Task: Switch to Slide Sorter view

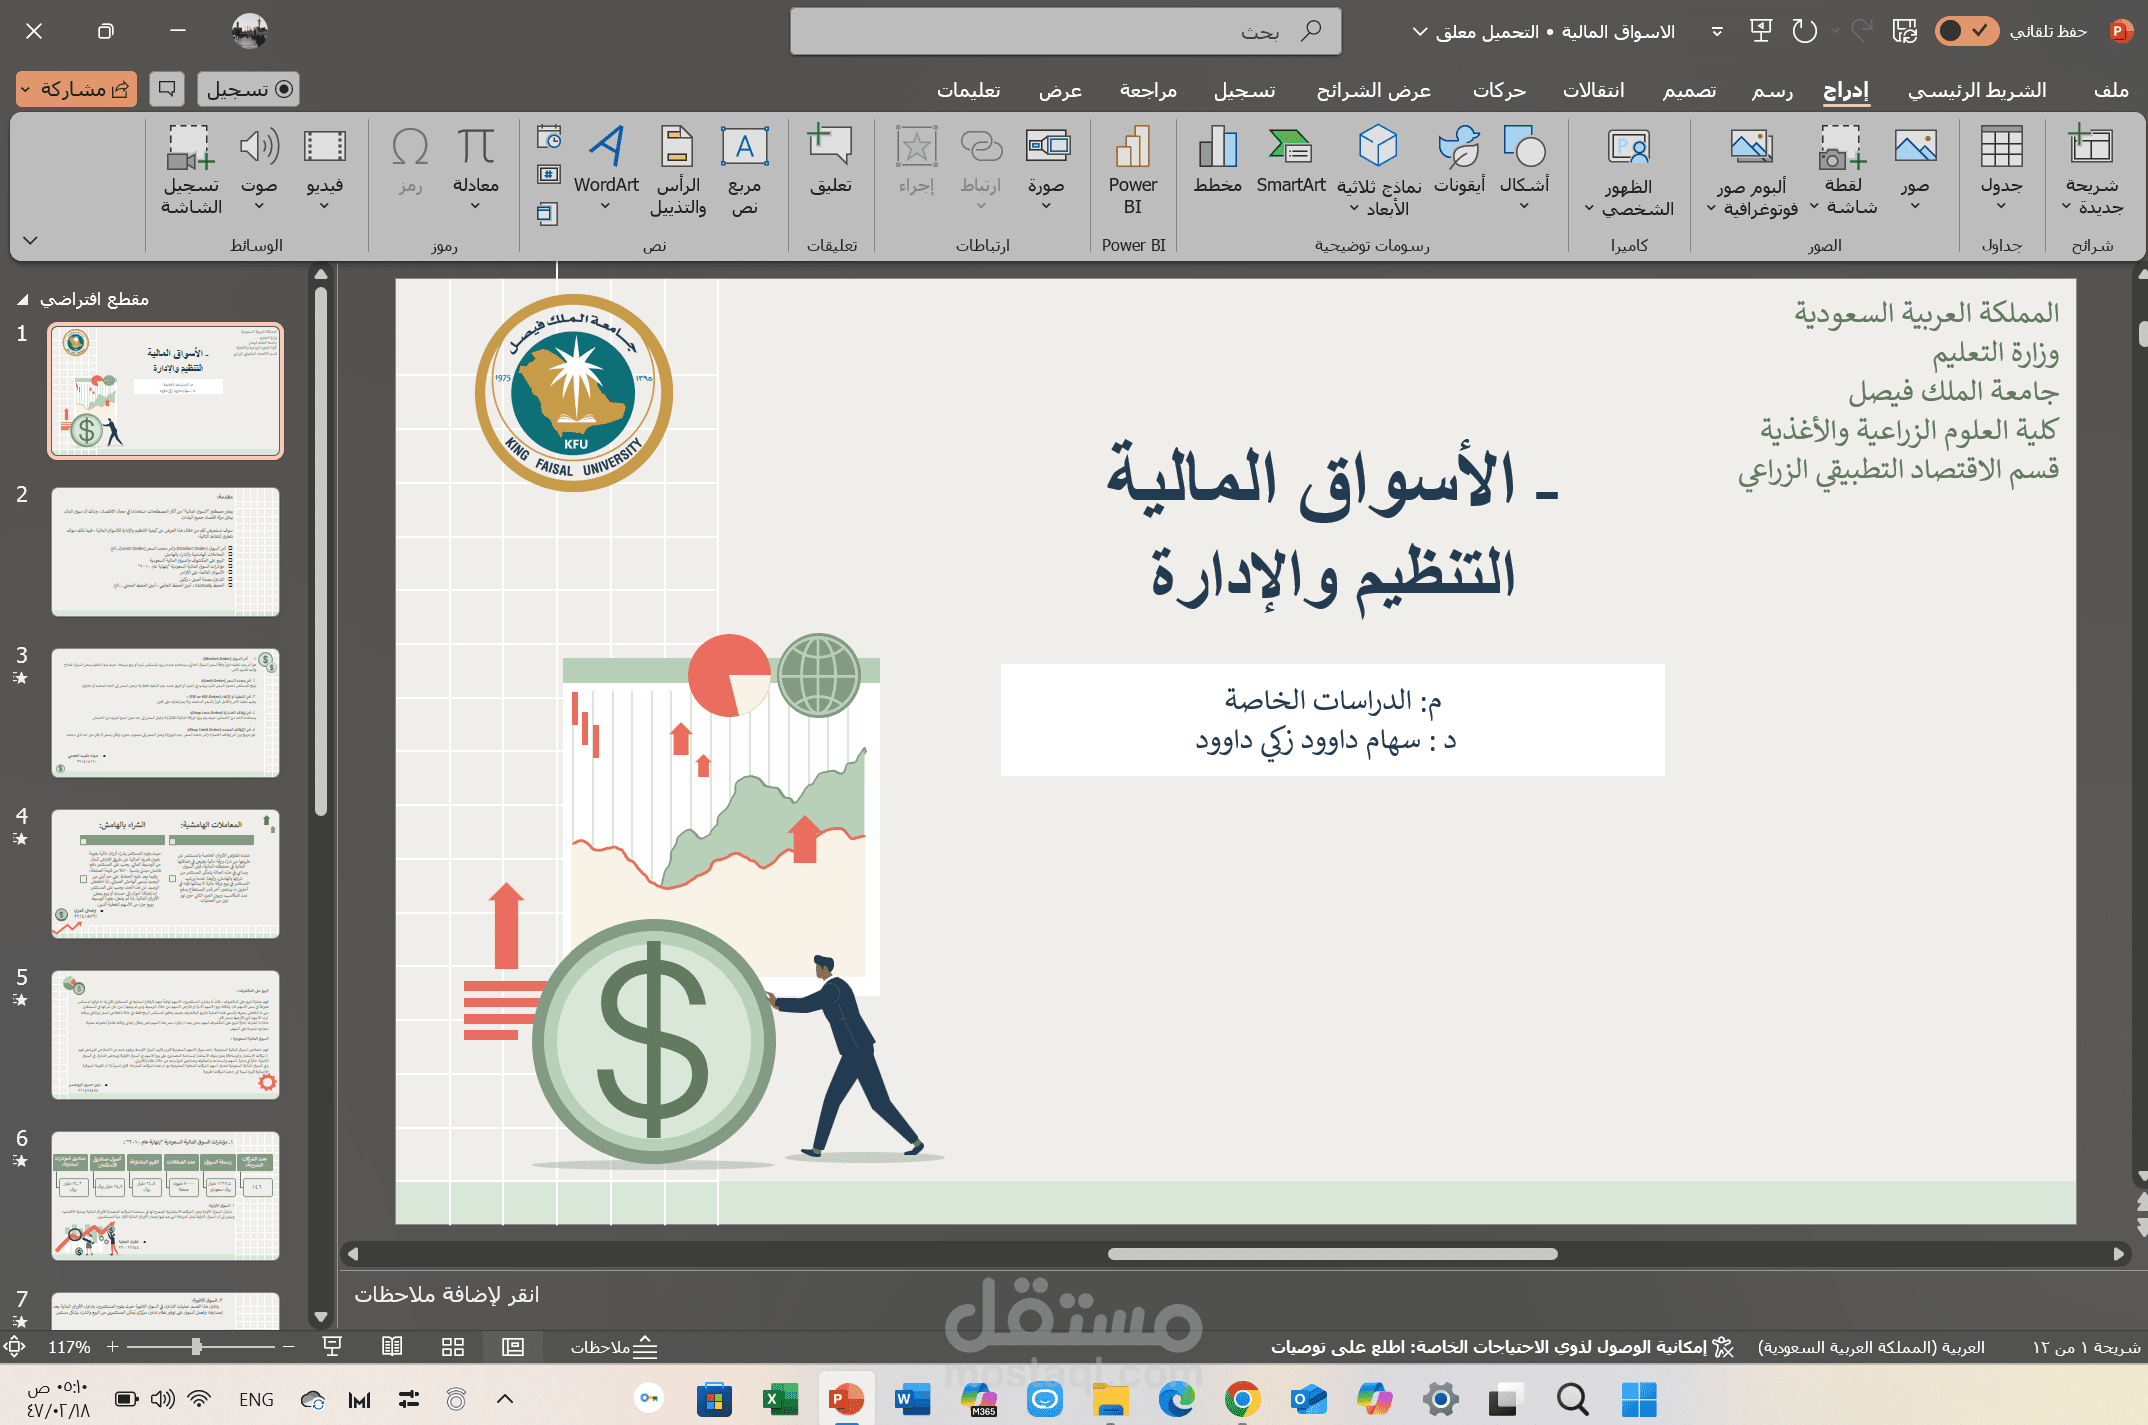Action: coord(453,1347)
